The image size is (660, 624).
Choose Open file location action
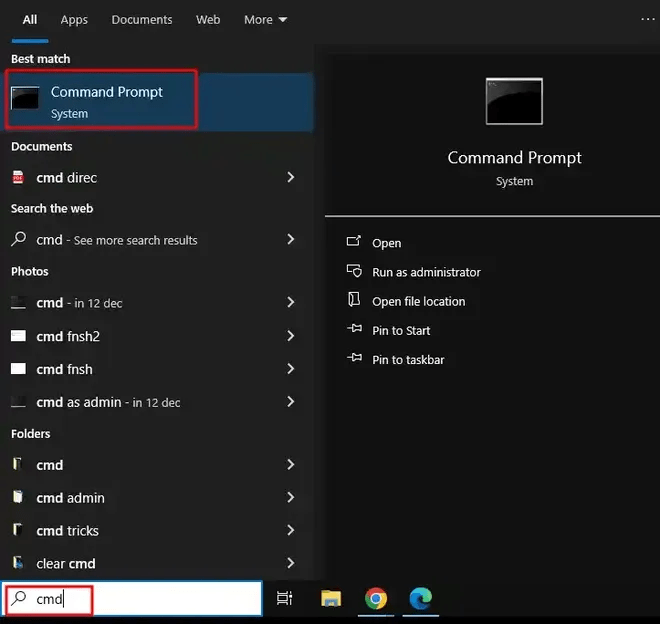coord(418,301)
